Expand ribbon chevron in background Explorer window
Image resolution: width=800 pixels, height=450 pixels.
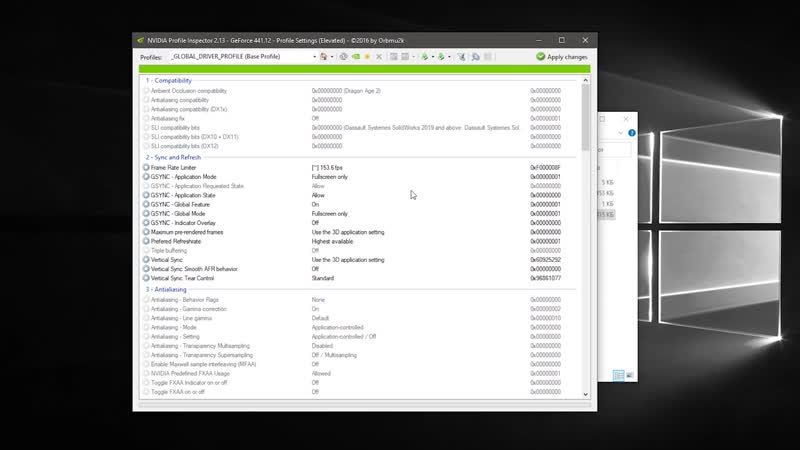620,133
